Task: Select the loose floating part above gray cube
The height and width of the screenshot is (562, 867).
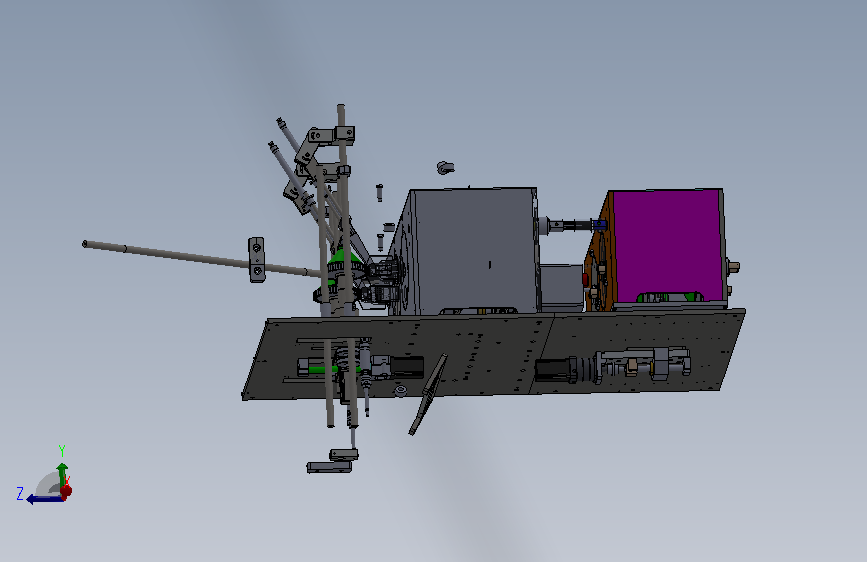Action: tap(445, 167)
